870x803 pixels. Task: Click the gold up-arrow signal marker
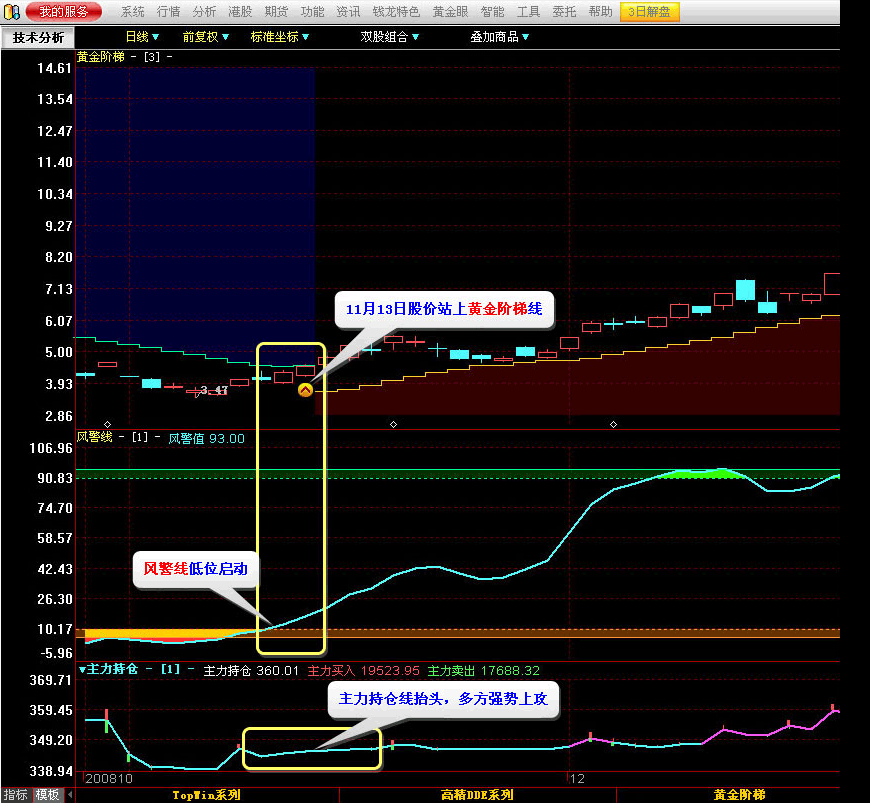pos(305,390)
